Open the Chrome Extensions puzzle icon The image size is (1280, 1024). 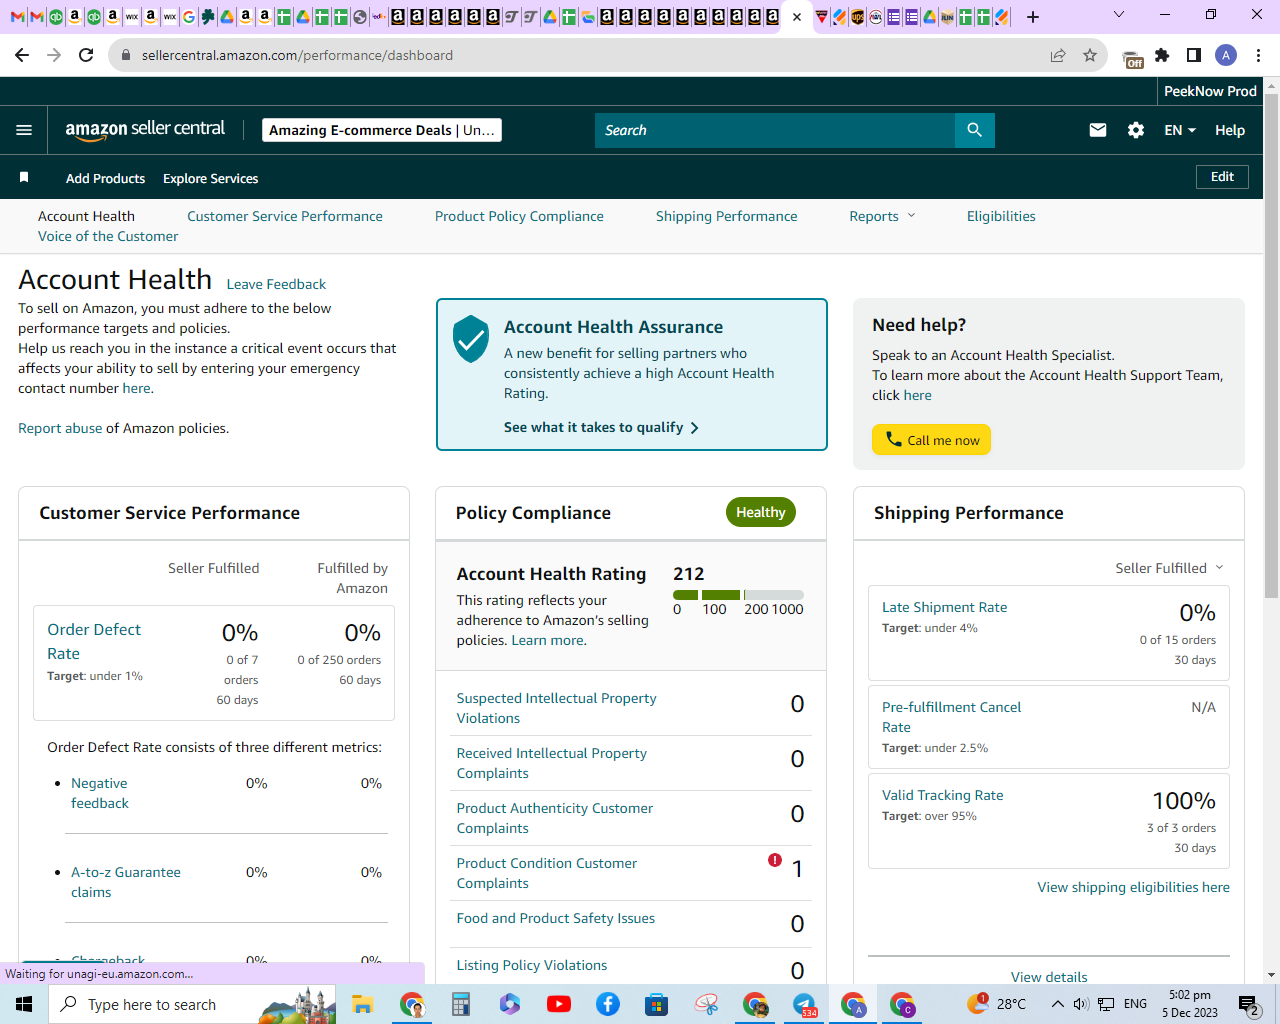[x=1162, y=55]
